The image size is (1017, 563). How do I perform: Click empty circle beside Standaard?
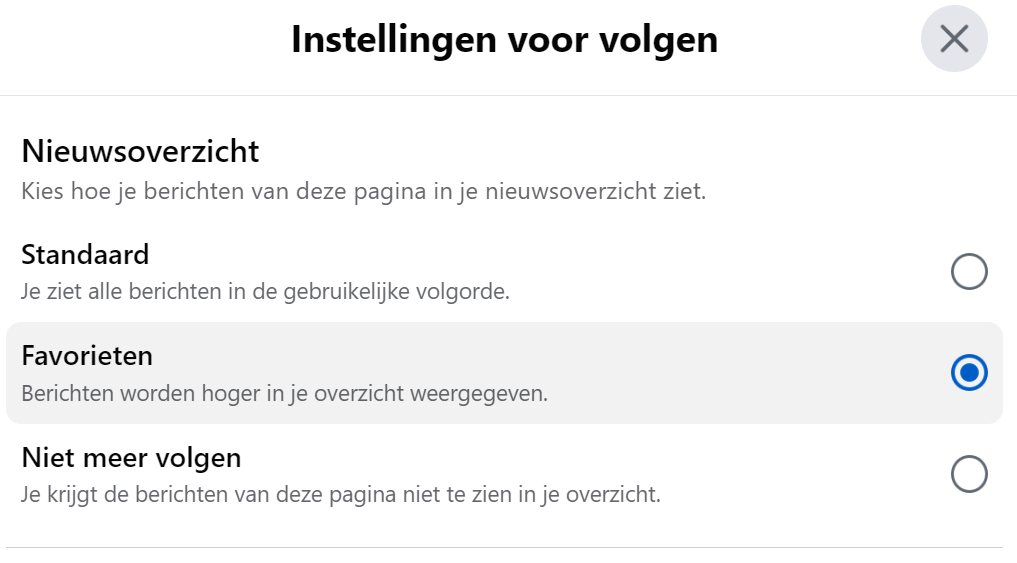click(969, 271)
